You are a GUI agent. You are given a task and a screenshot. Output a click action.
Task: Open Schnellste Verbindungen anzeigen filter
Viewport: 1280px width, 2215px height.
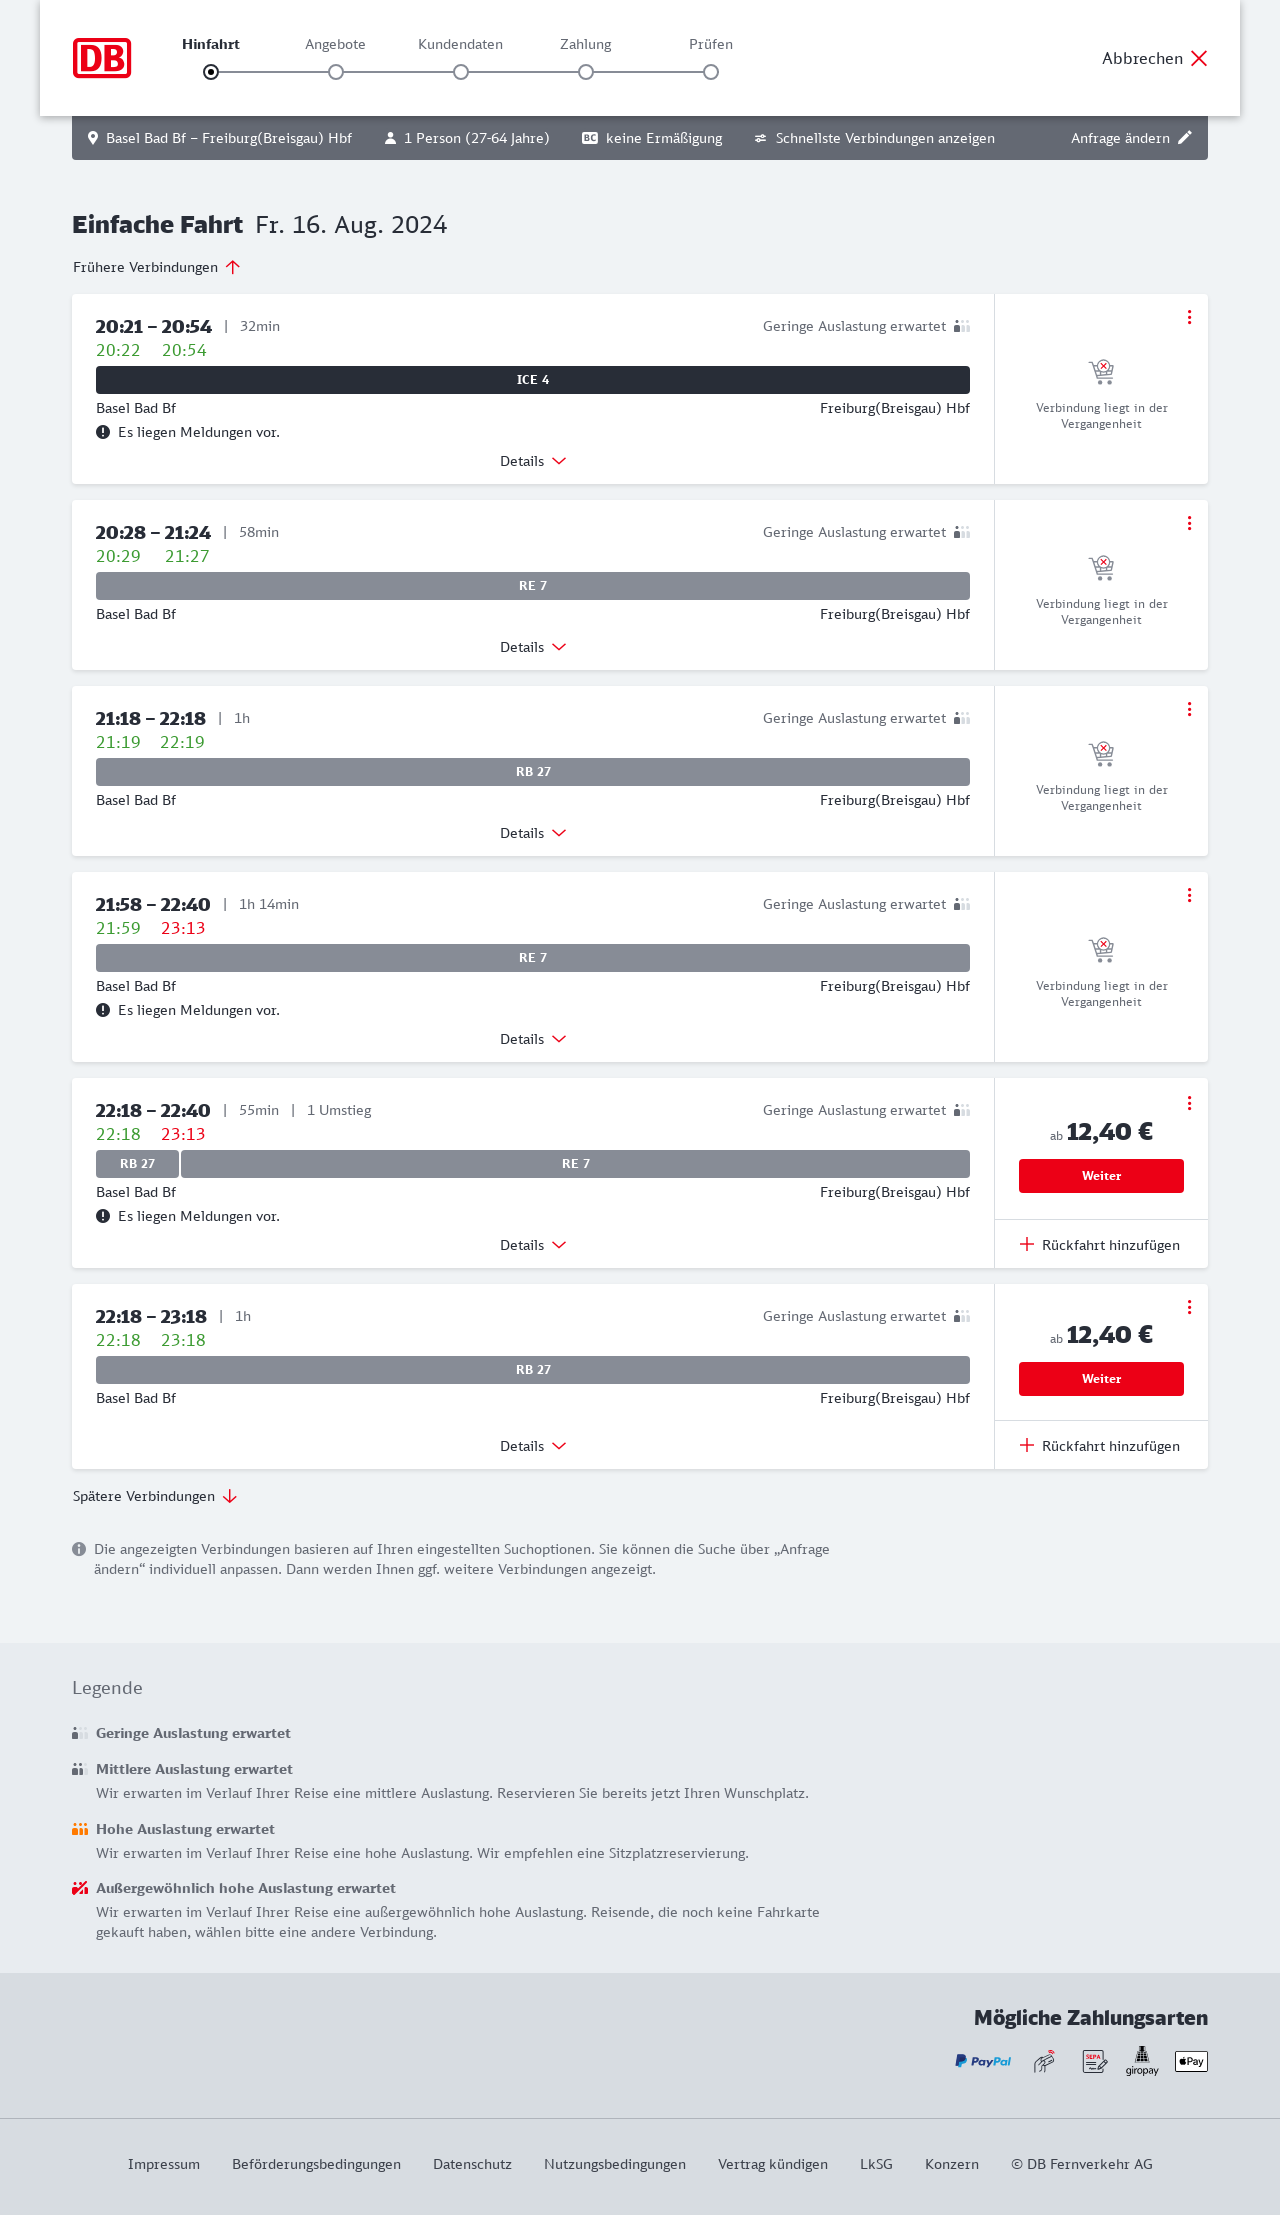pyautogui.click(x=875, y=138)
